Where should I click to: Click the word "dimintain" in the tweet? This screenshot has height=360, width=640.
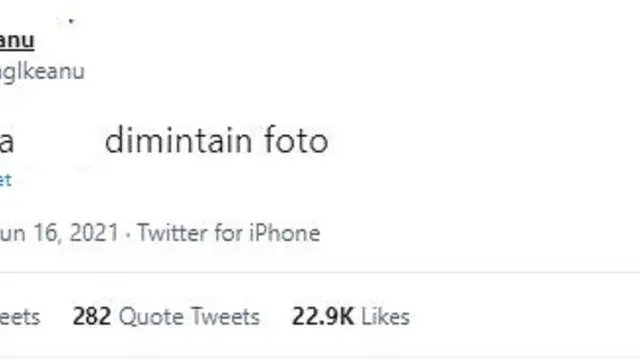[178, 140]
